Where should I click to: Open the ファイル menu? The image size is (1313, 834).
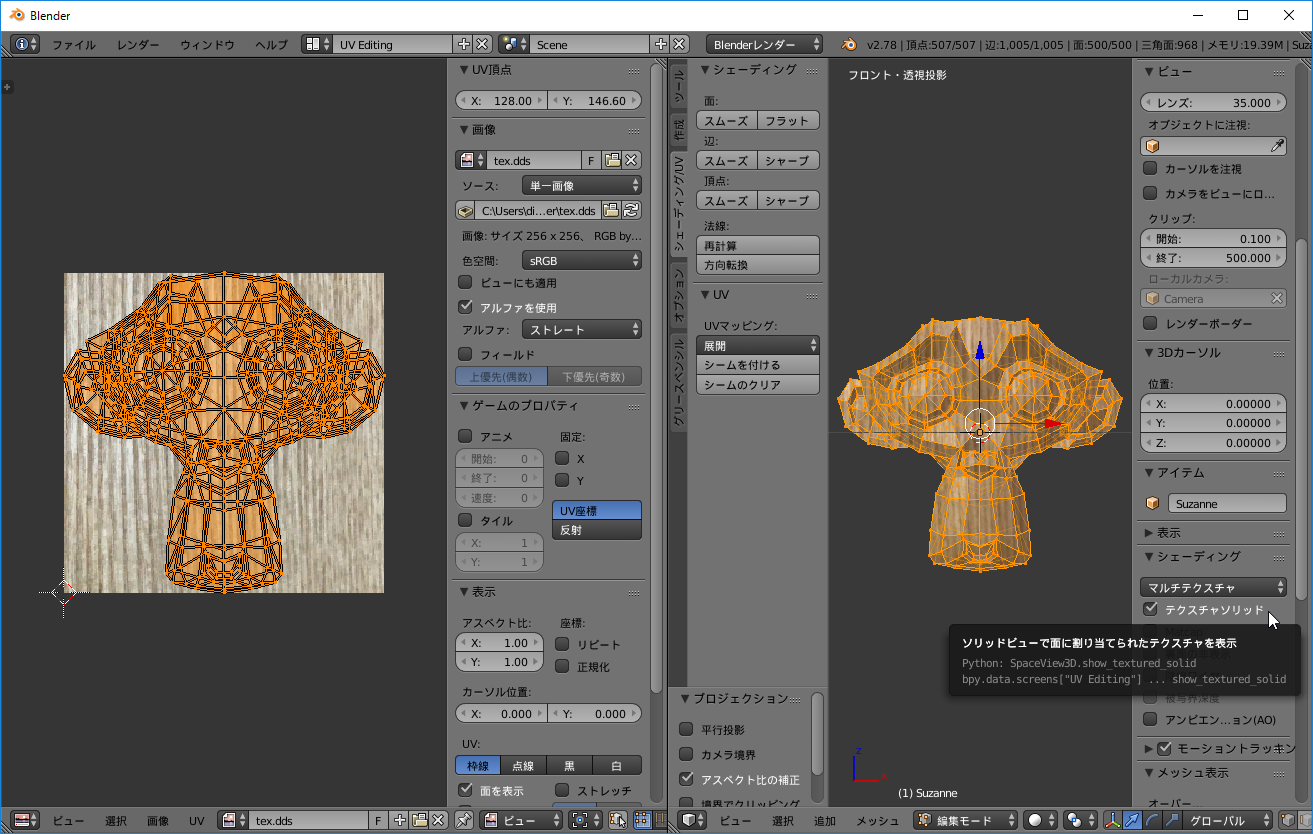pos(74,44)
